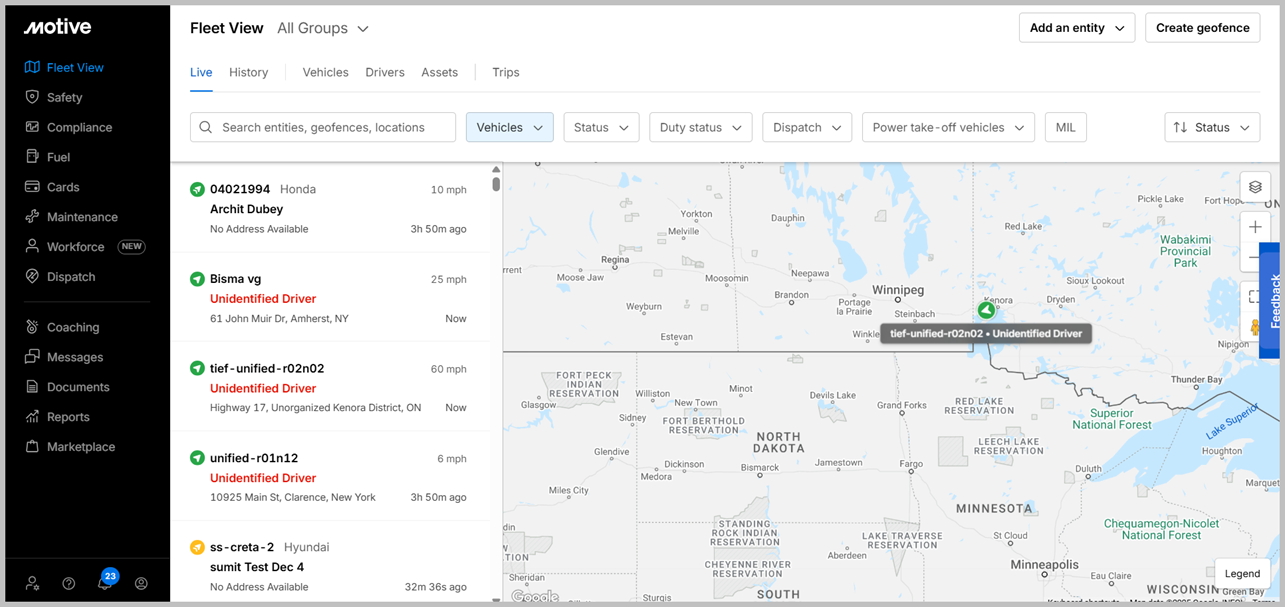Click Highway 17 Kenora District address

click(x=316, y=407)
